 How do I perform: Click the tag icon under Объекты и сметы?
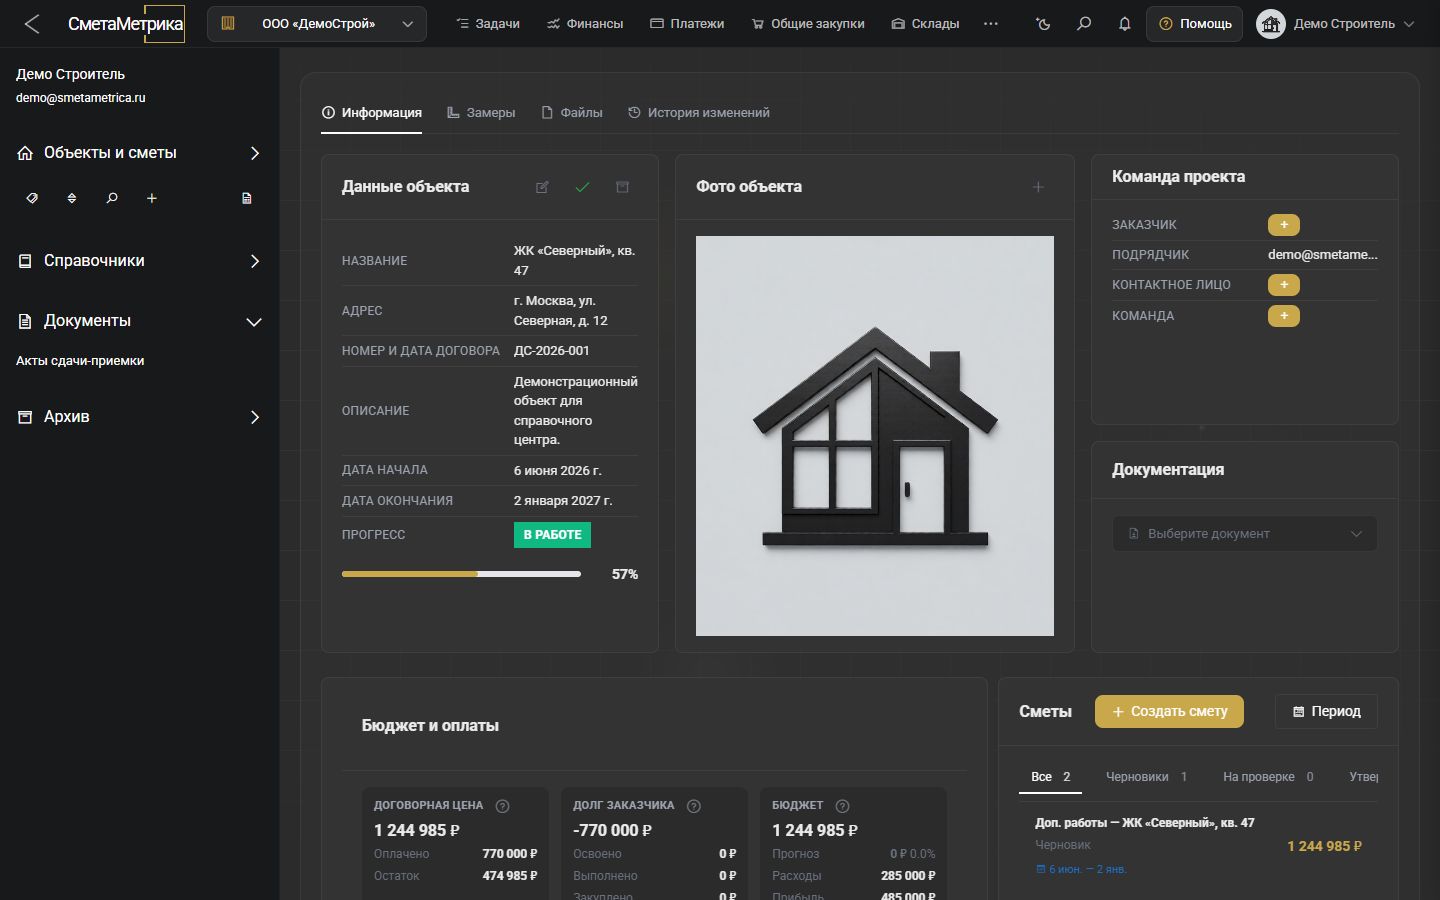32,198
